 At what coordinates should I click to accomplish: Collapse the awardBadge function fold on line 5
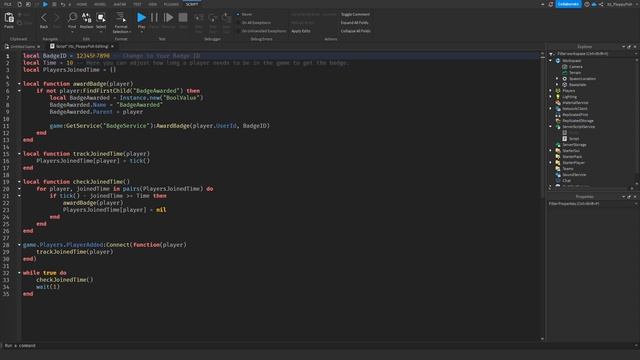19,84
